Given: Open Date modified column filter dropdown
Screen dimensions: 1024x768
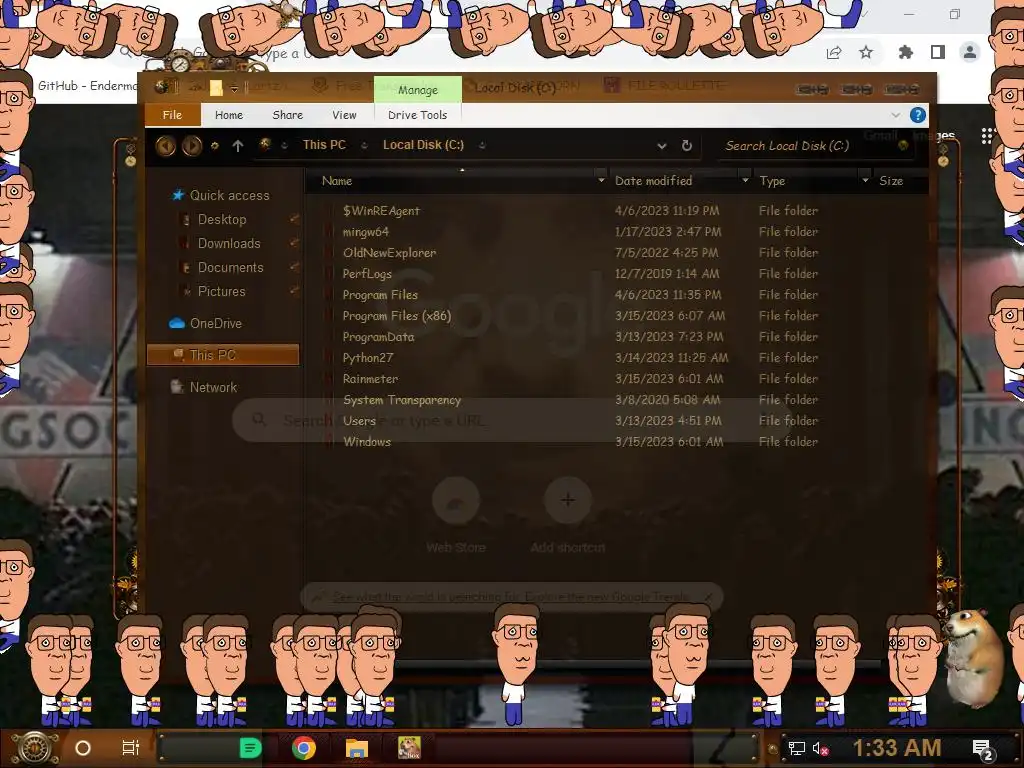Looking at the screenshot, I should 745,180.
